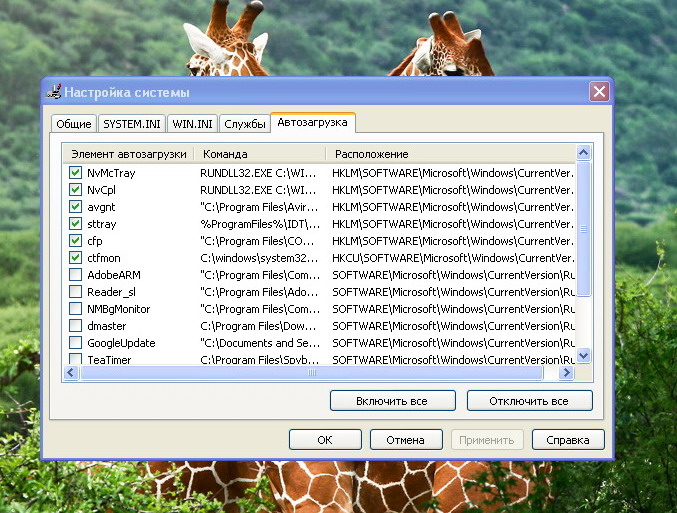Close the Настройка системы window

click(x=599, y=92)
